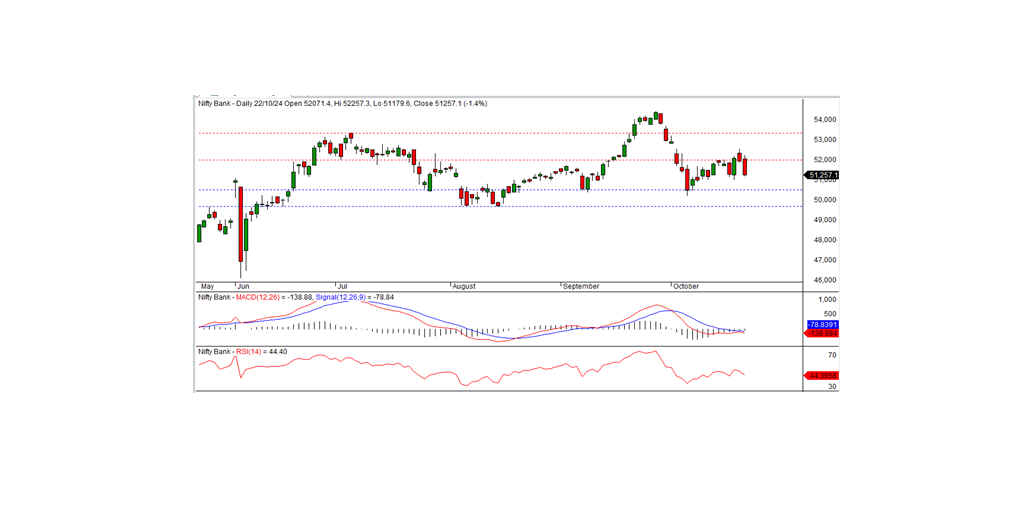
Task: Click the Nifty Bank RSI(14) = 44.40 label
Action: click(243, 352)
